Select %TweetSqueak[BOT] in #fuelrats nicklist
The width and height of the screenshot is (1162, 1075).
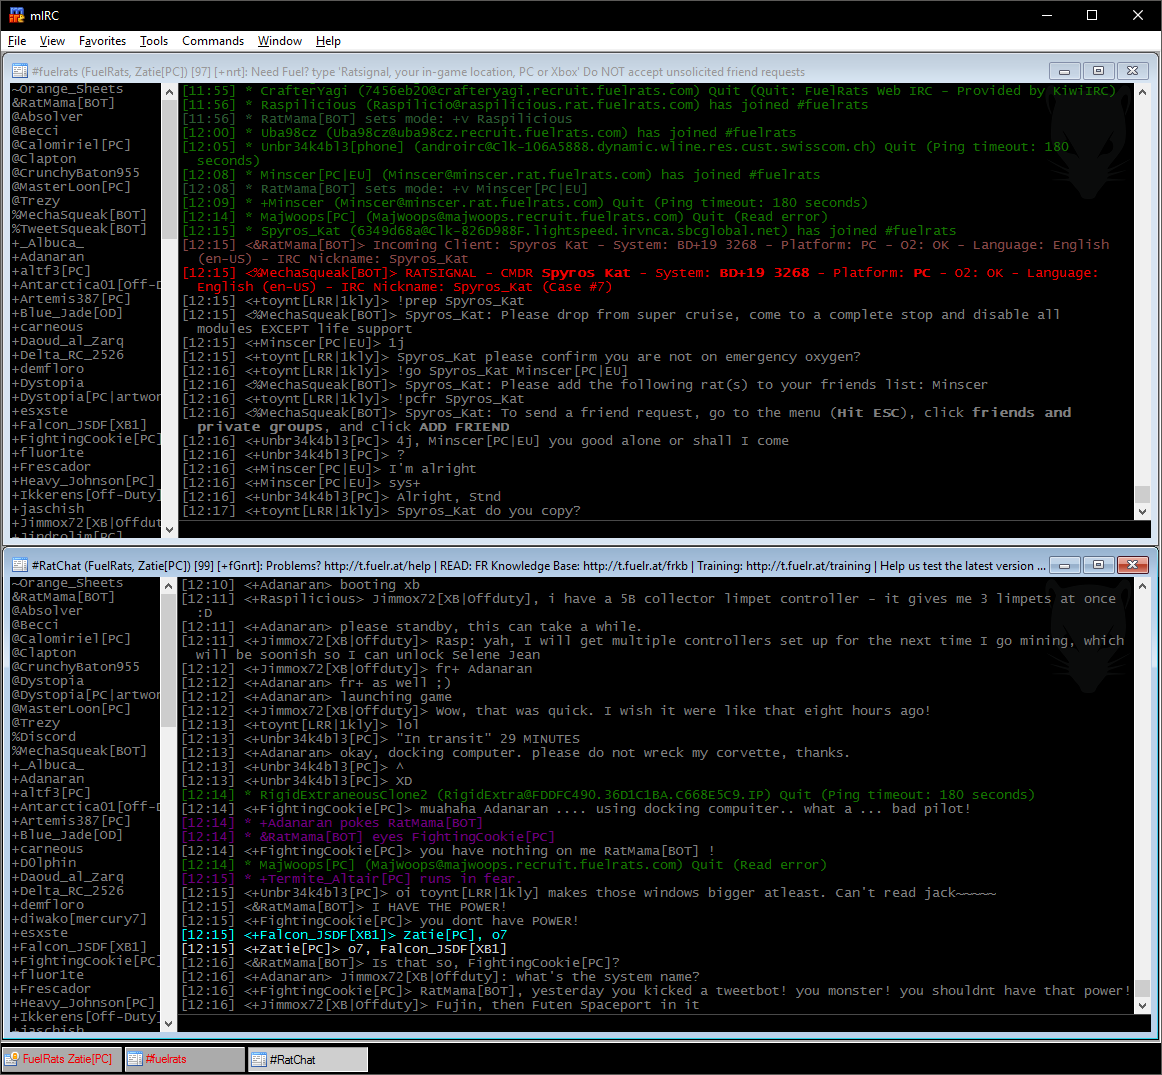(79, 229)
